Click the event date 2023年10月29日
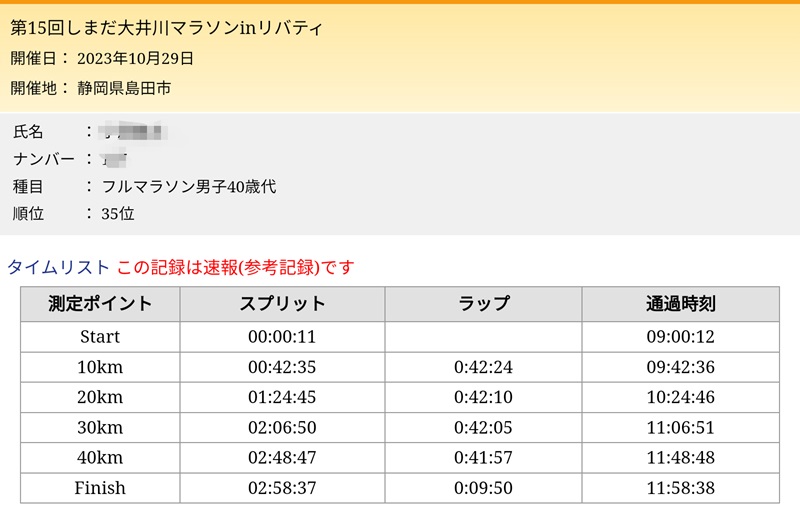The width and height of the screenshot is (800, 509). pos(135,58)
